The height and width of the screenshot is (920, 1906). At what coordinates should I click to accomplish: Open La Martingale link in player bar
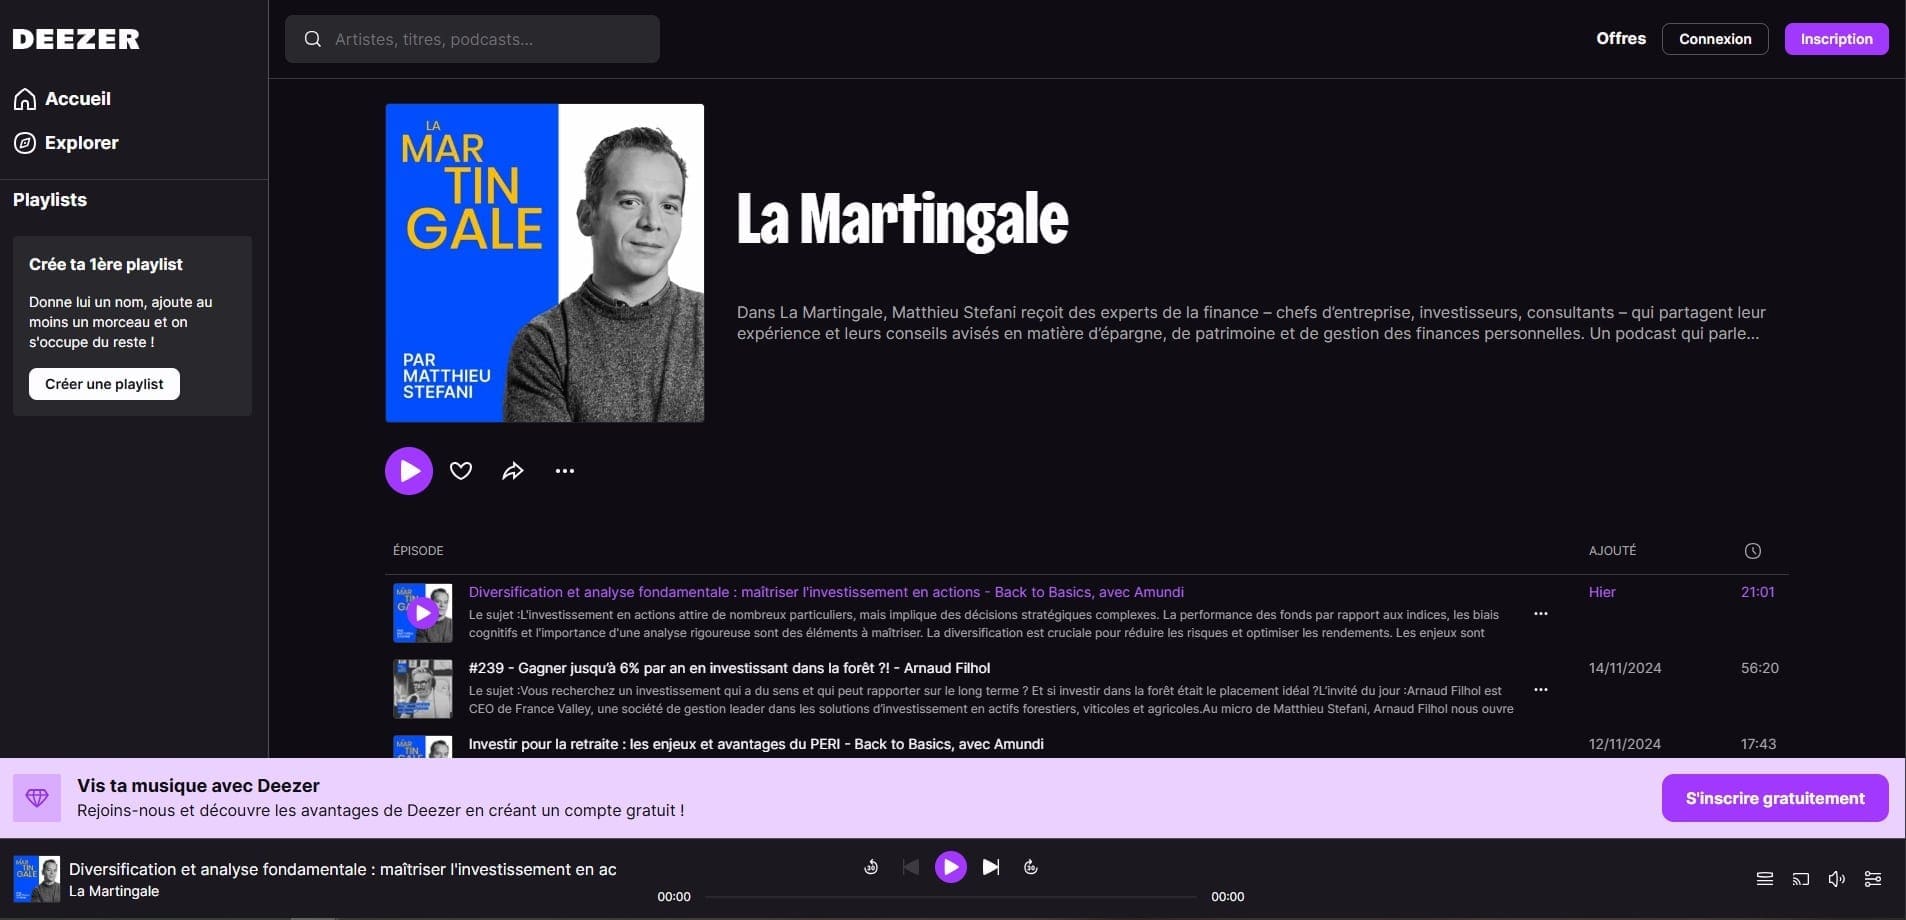click(114, 891)
